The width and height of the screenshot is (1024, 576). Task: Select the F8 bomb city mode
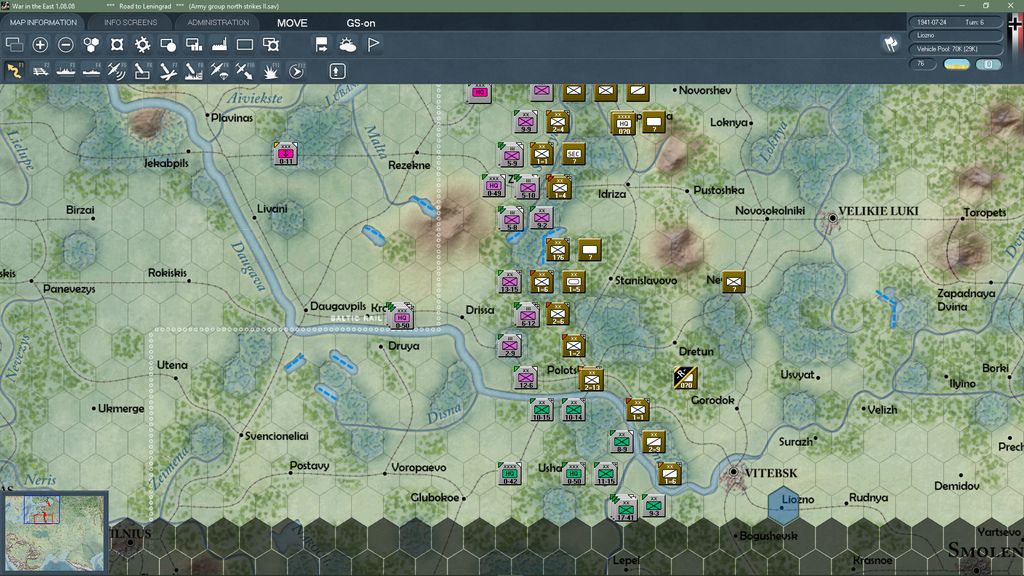[193, 71]
